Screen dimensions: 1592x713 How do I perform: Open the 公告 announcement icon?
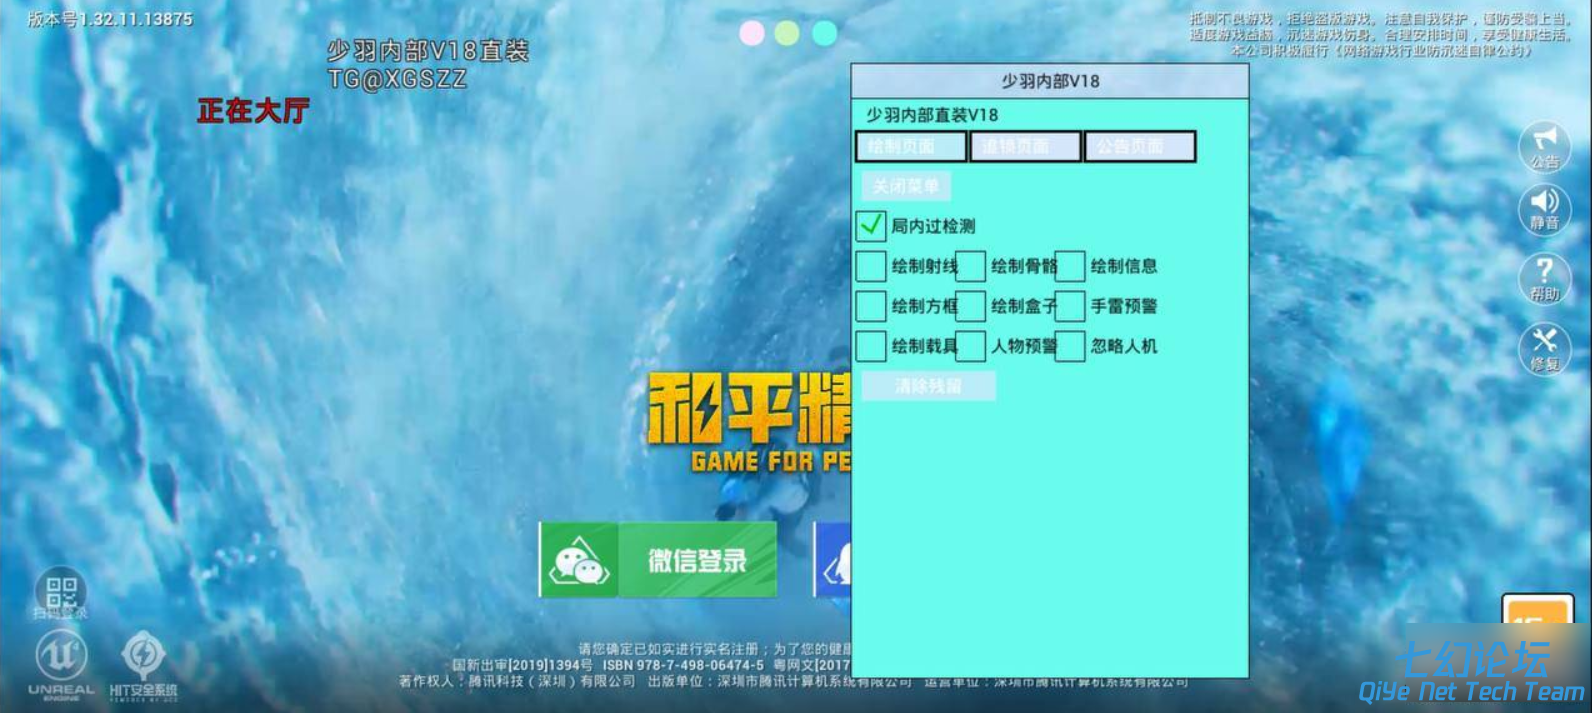click(x=1544, y=146)
